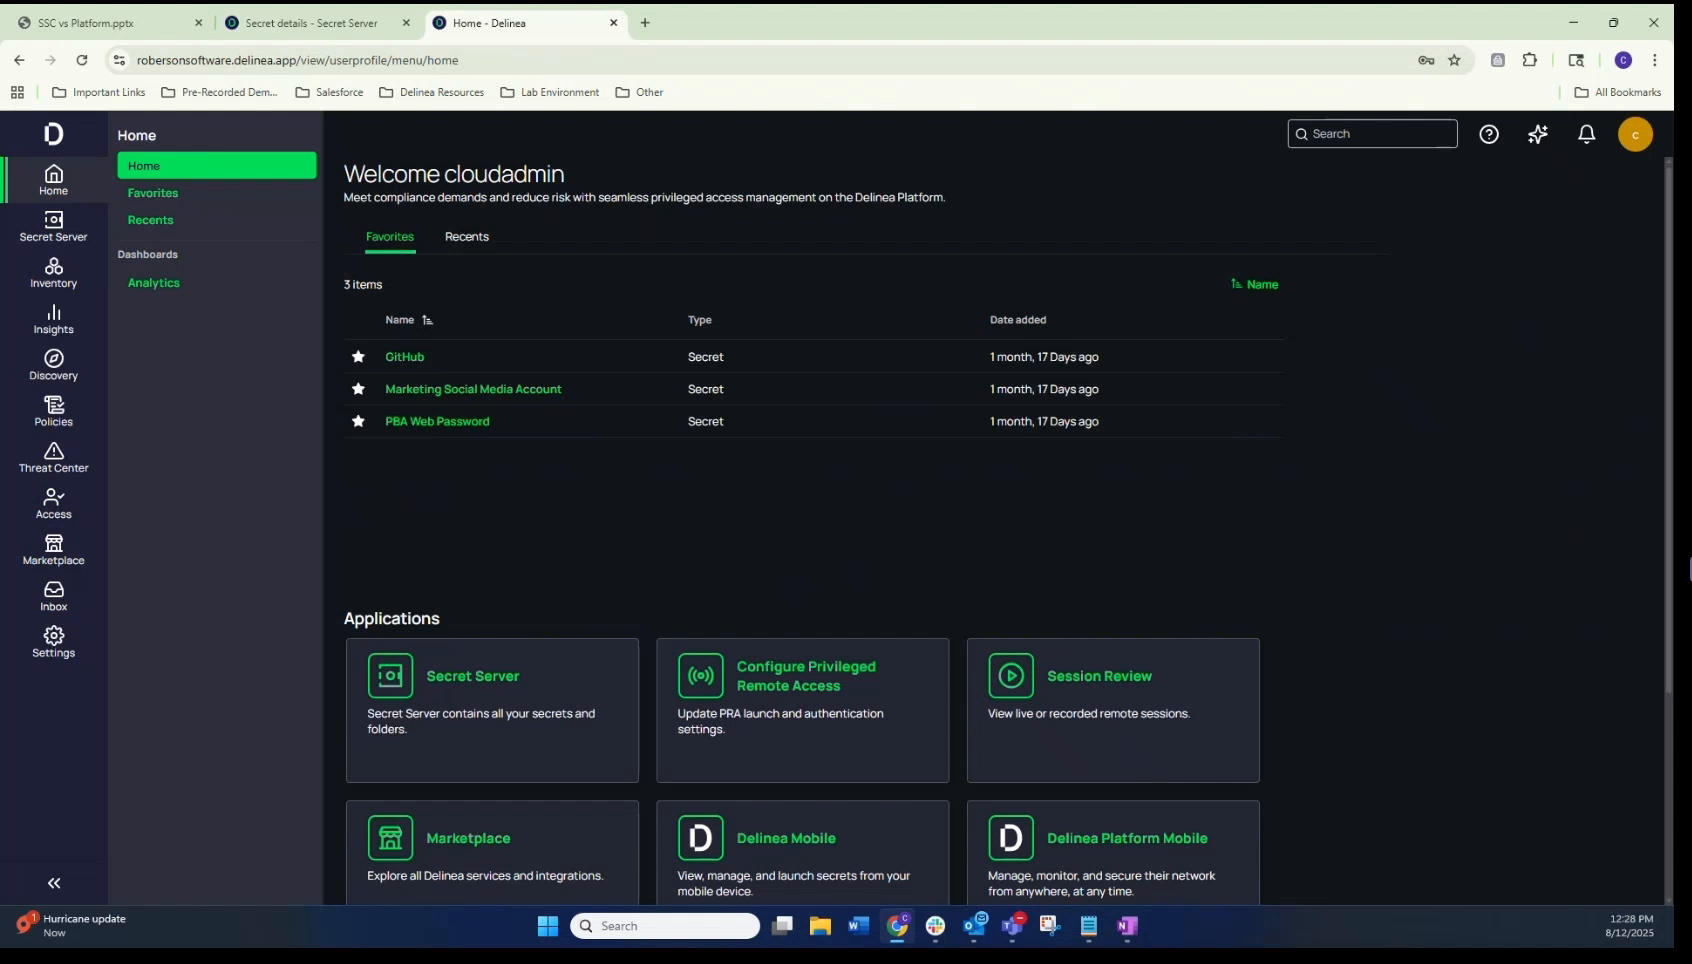Screen dimensions: 1692x964
Task: Check the Inbox sidebar icon
Action: (53, 595)
